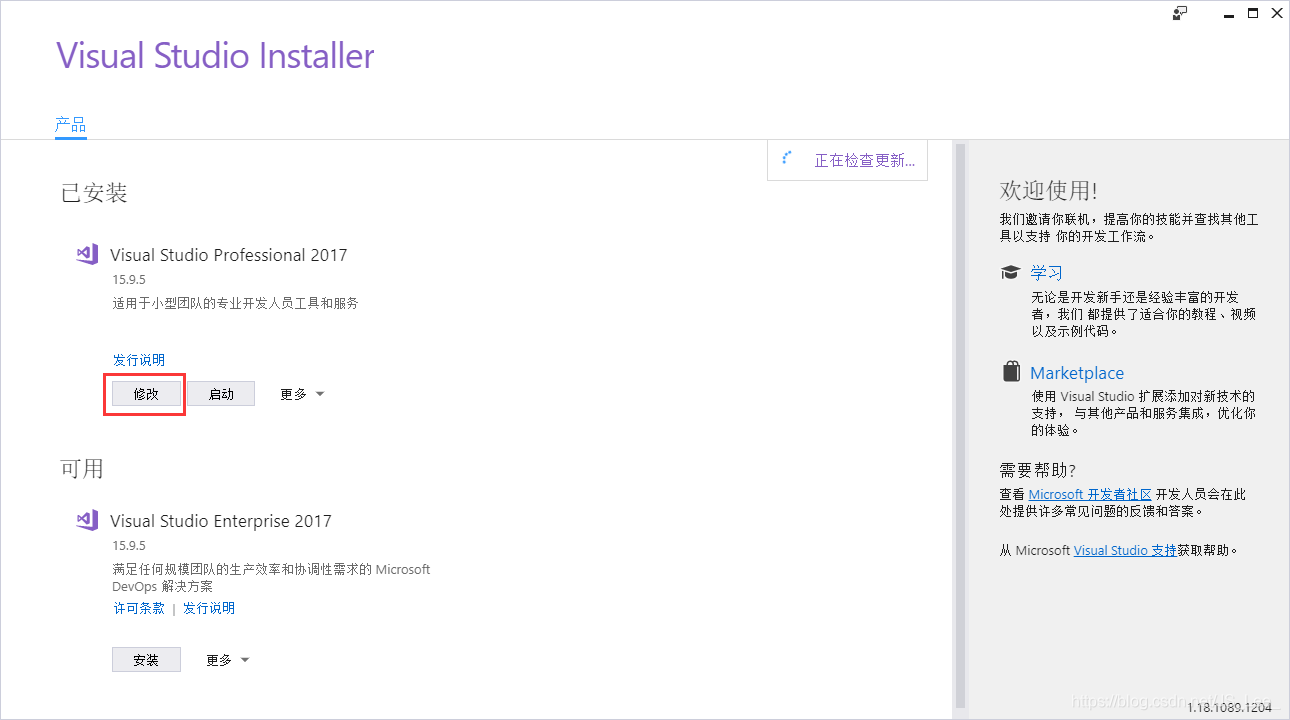The height and width of the screenshot is (720, 1290).
Task: Open Microsoft 开发者社区 link
Action: (x=1090, y=494)
